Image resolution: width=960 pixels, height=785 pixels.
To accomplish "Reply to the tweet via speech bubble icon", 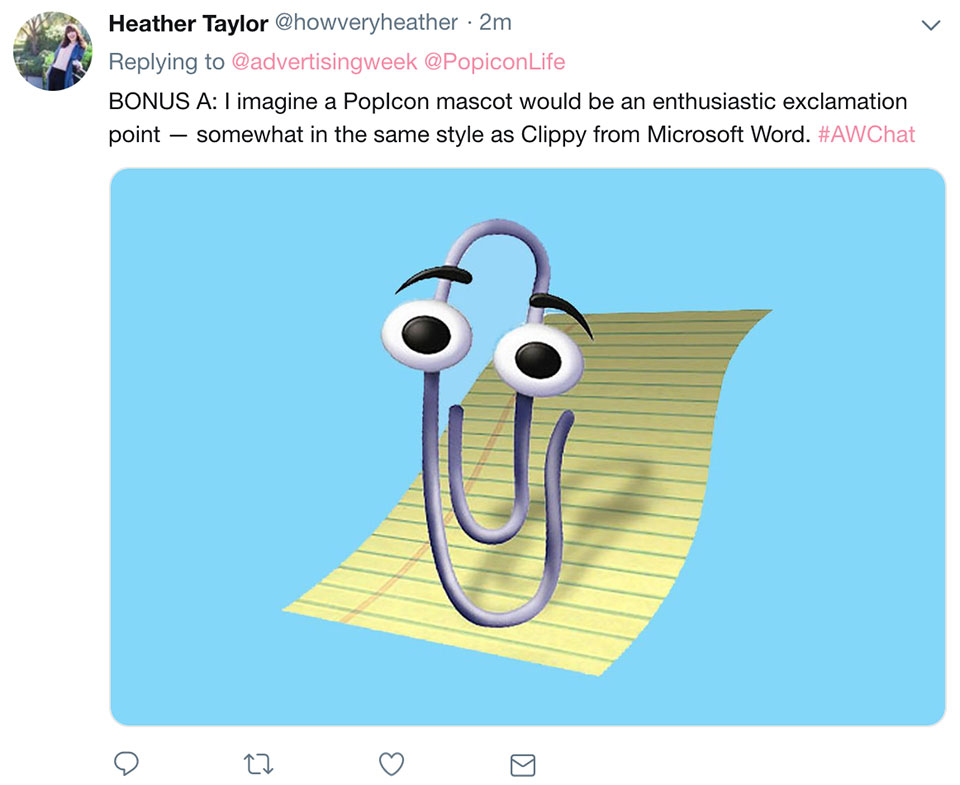I will (x=126, y=764).
